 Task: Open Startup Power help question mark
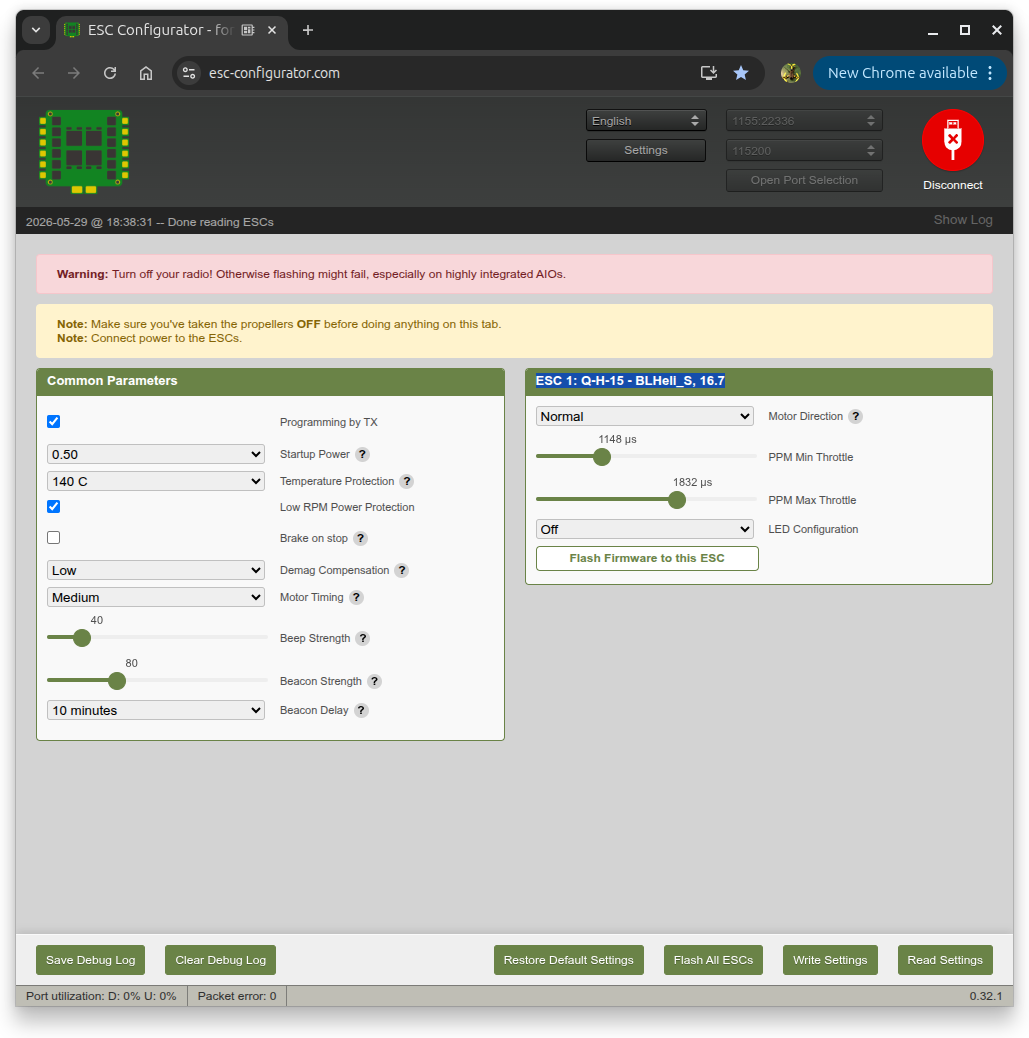(x=362, y=455)
